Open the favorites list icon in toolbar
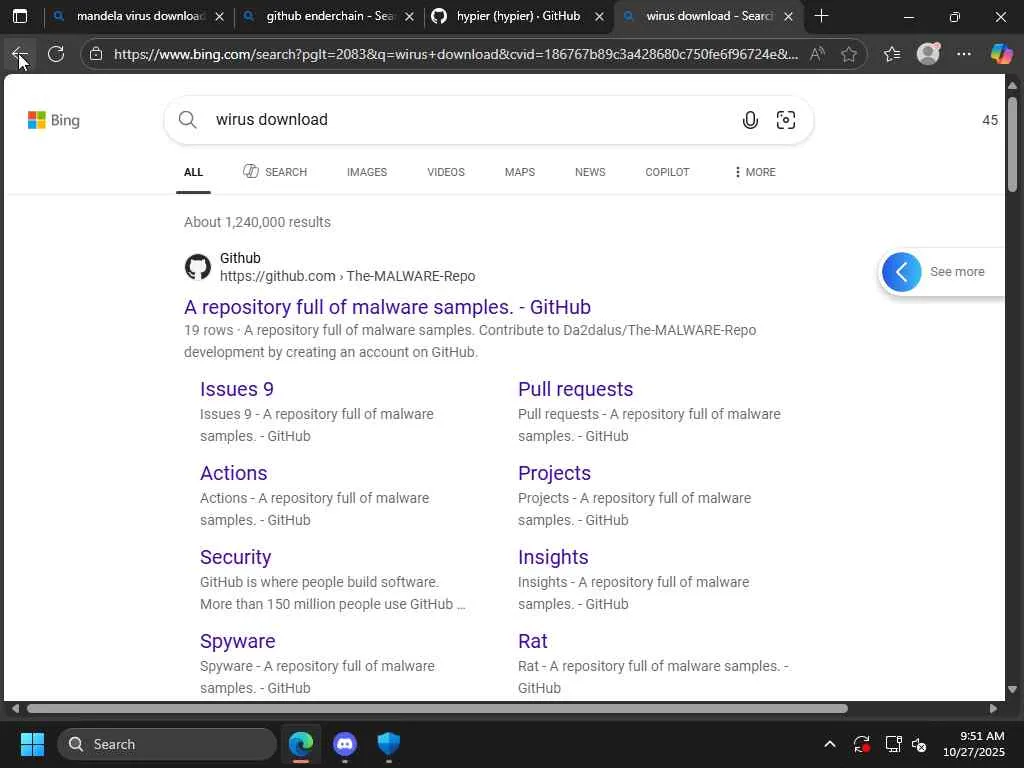 point(892,54)
